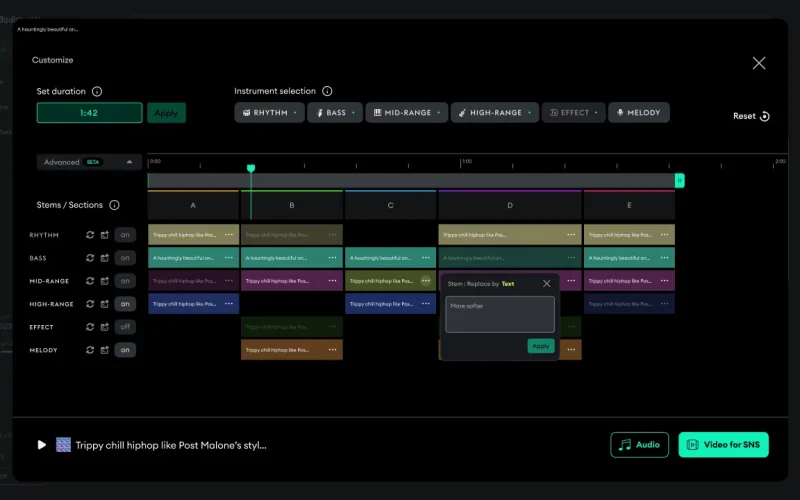The width and height of the screenshot is (800, 500).
Task: Toggle HIGH-RANGE instrument selection chip
Action: coord(495,113)
